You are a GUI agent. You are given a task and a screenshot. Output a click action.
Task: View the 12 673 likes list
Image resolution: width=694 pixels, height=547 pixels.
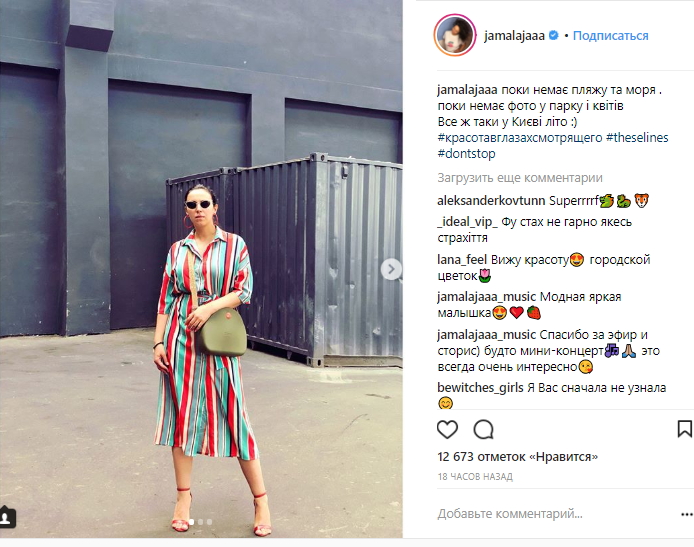point(517,456)
